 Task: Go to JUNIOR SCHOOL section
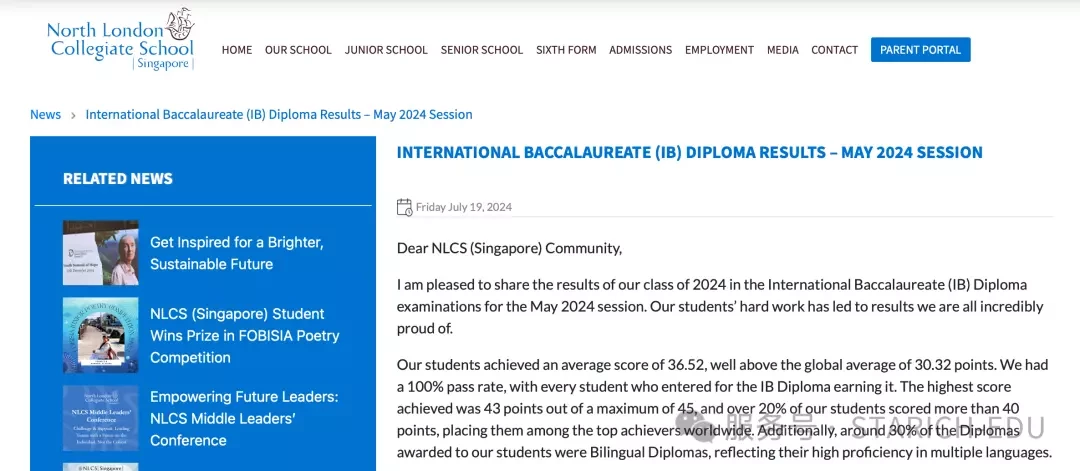coord(386,50)
